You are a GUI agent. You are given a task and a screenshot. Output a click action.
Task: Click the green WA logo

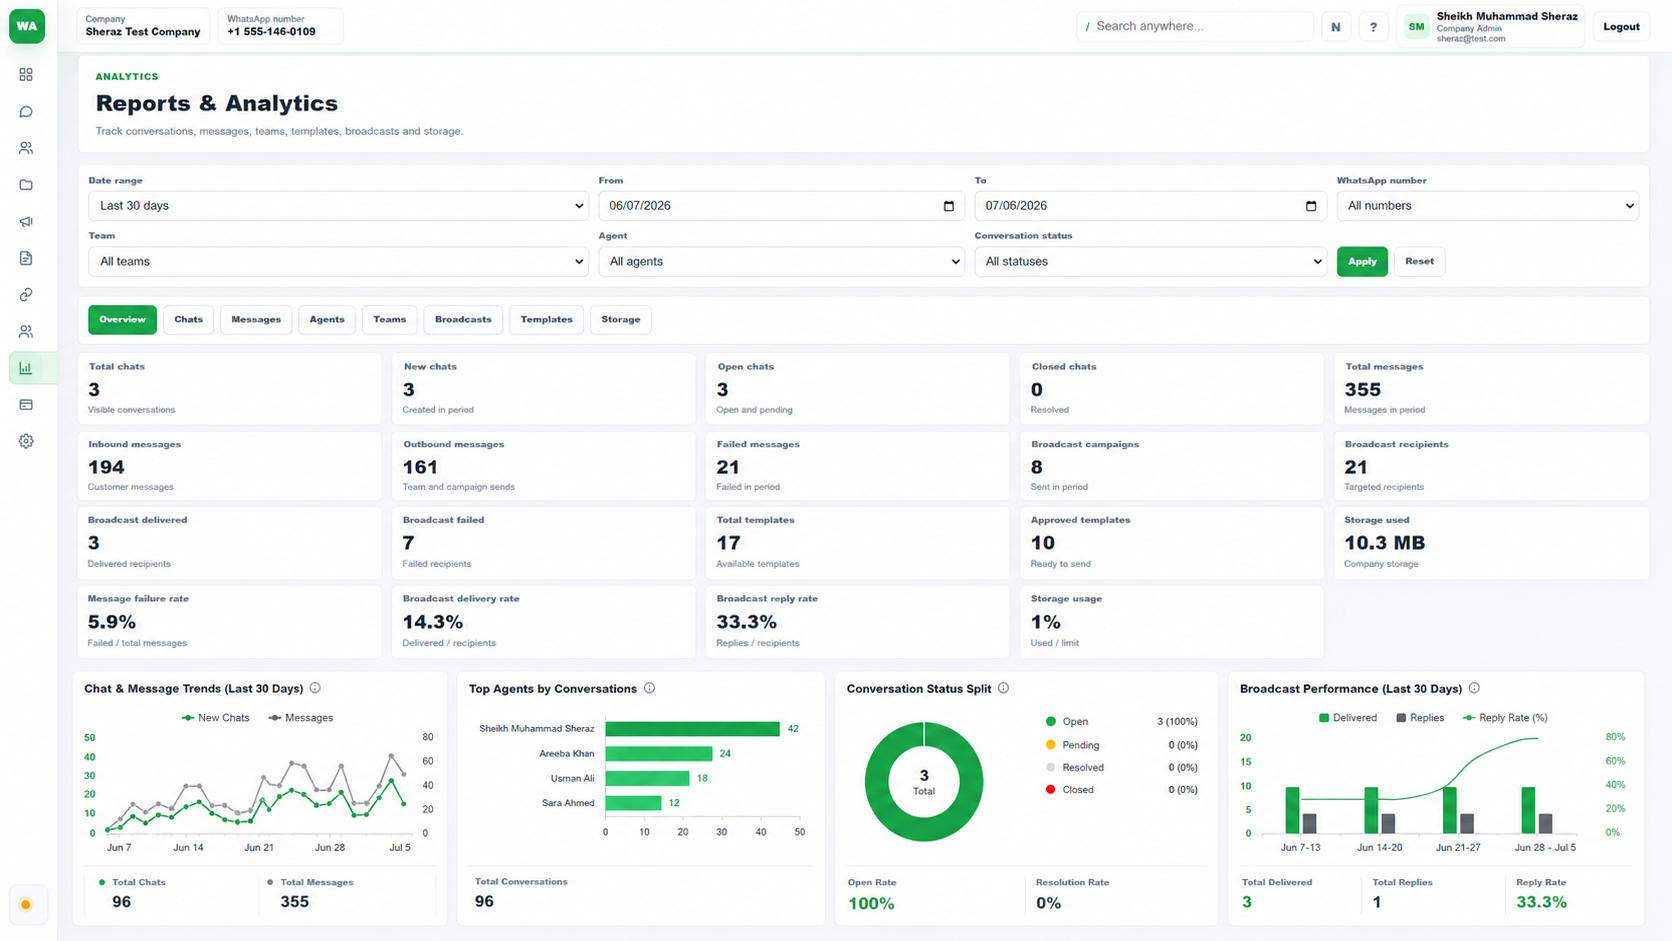pyautogui.click(x=27, y=26)
